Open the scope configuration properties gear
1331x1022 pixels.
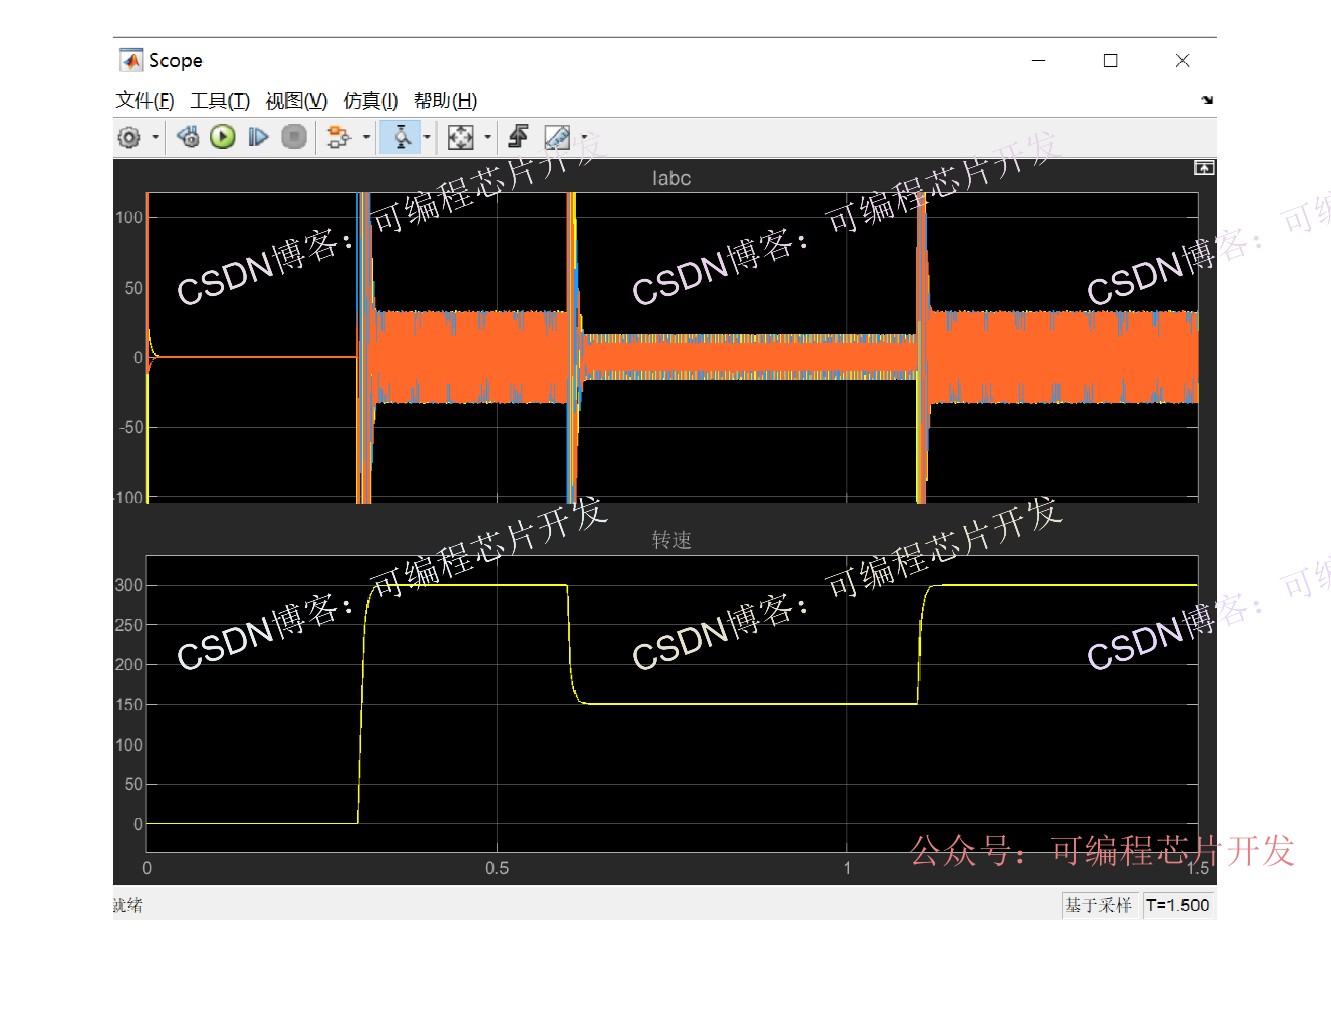click(129, 137)
